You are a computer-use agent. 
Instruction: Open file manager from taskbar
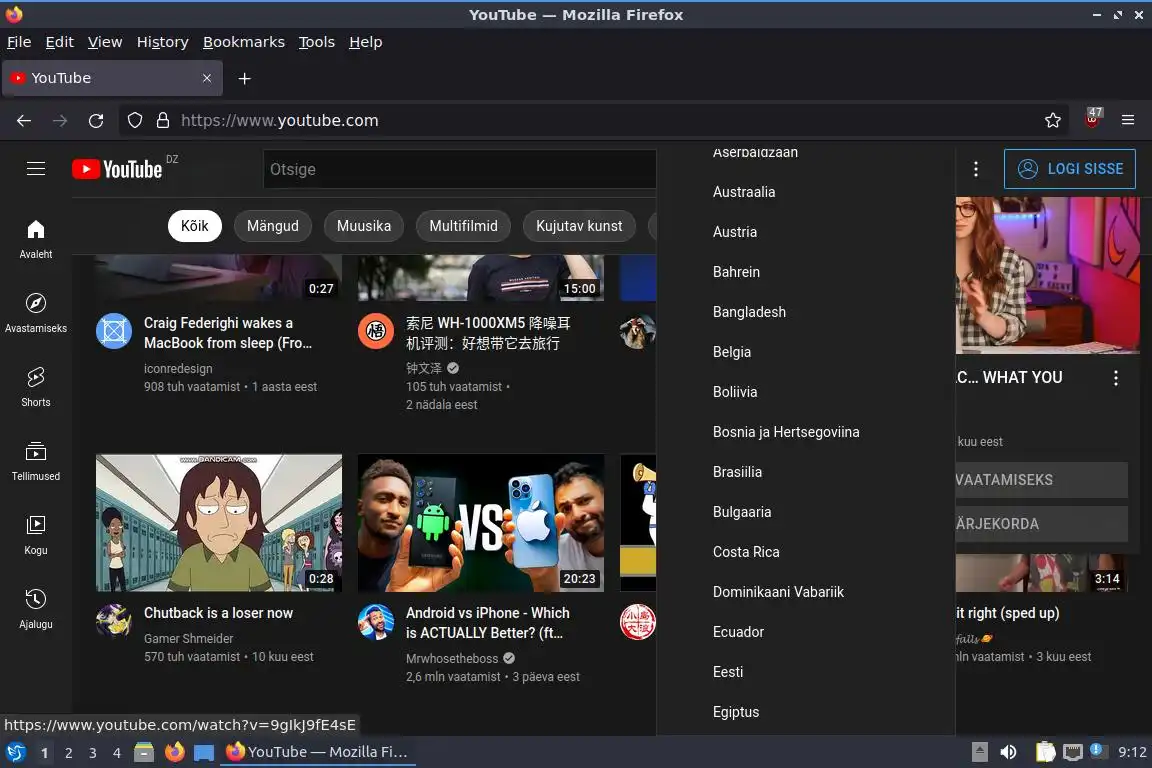[144, 752]
